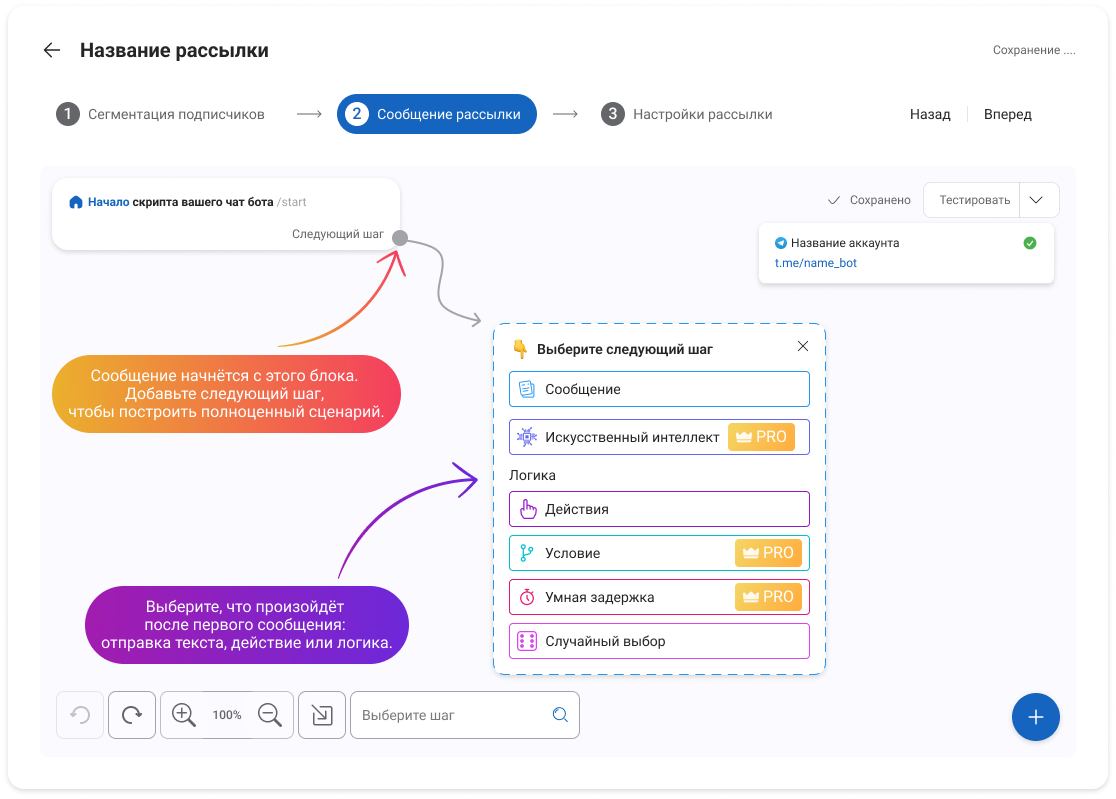Choose the Действия step option

[x=660, y=509]
